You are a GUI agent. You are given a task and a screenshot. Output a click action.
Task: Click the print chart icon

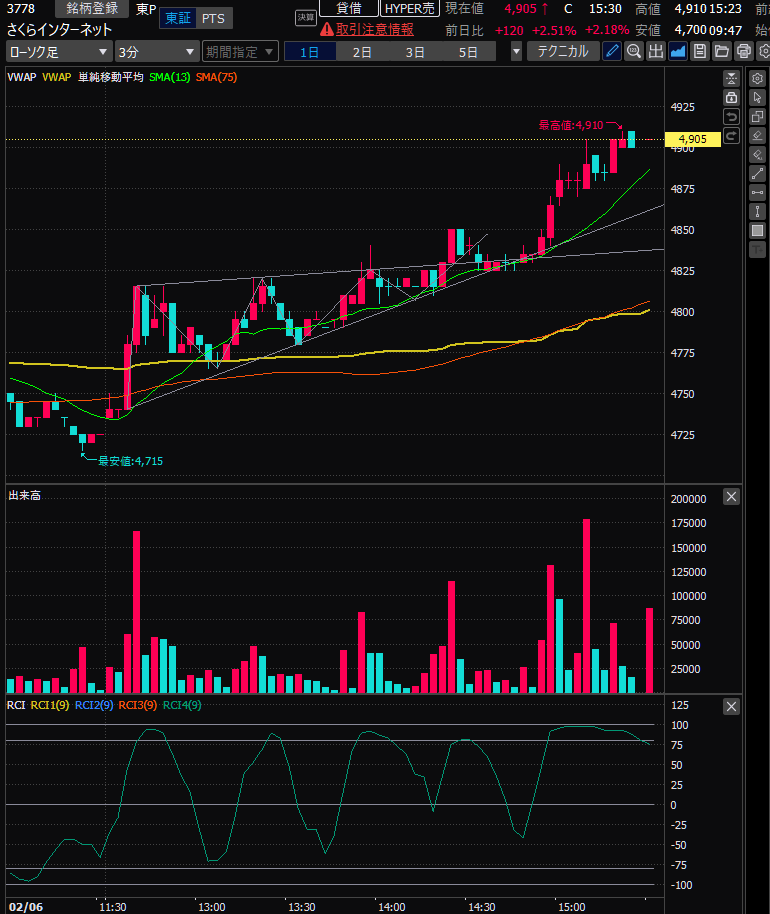click(743, 51)
